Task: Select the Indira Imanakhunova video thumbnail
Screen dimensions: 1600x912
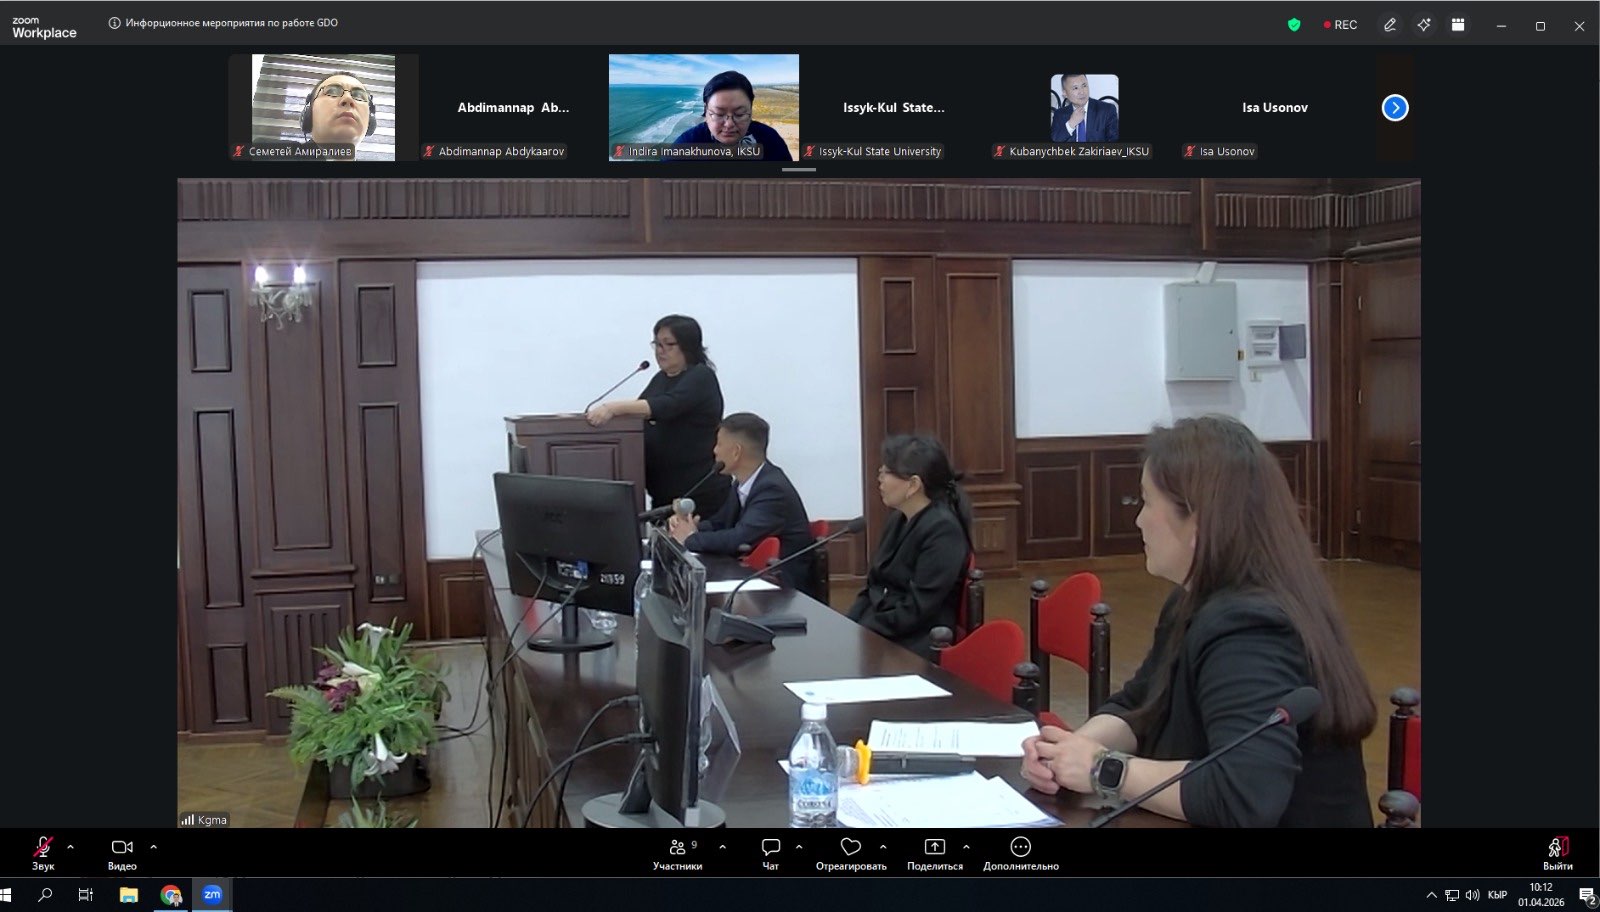Action: [704, 107]
